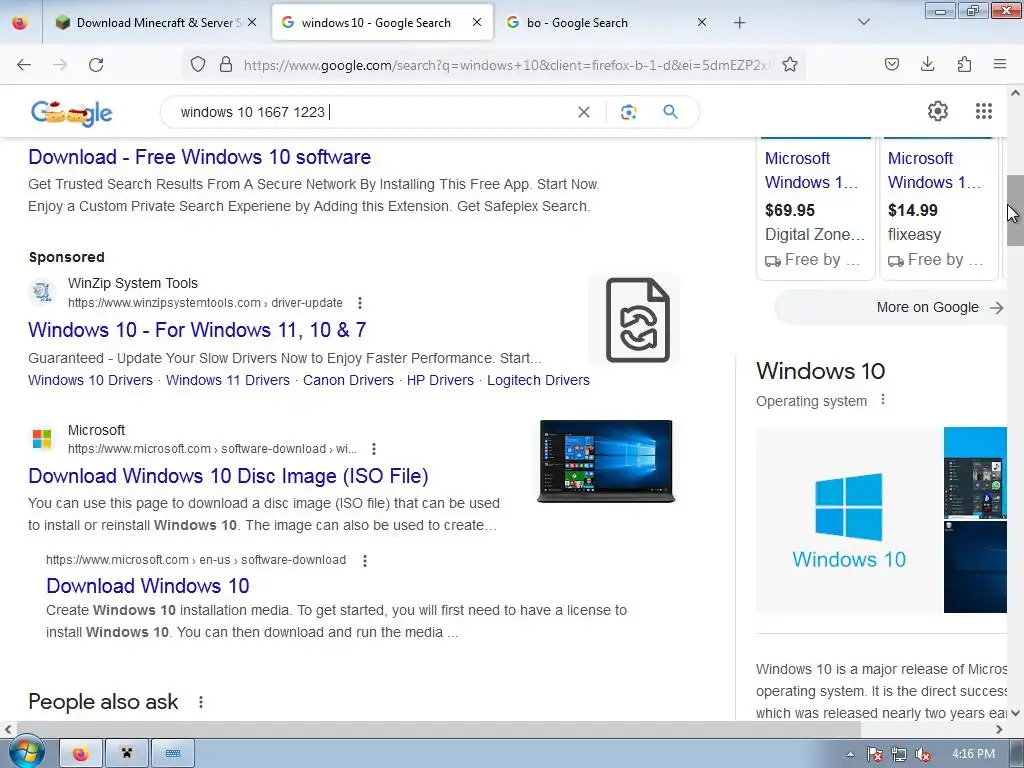Open the 'Download Windows 10' sub-result link
The height and width of the screenshot is (768, 1024).
pyautogui.click(x=148, y=586)
